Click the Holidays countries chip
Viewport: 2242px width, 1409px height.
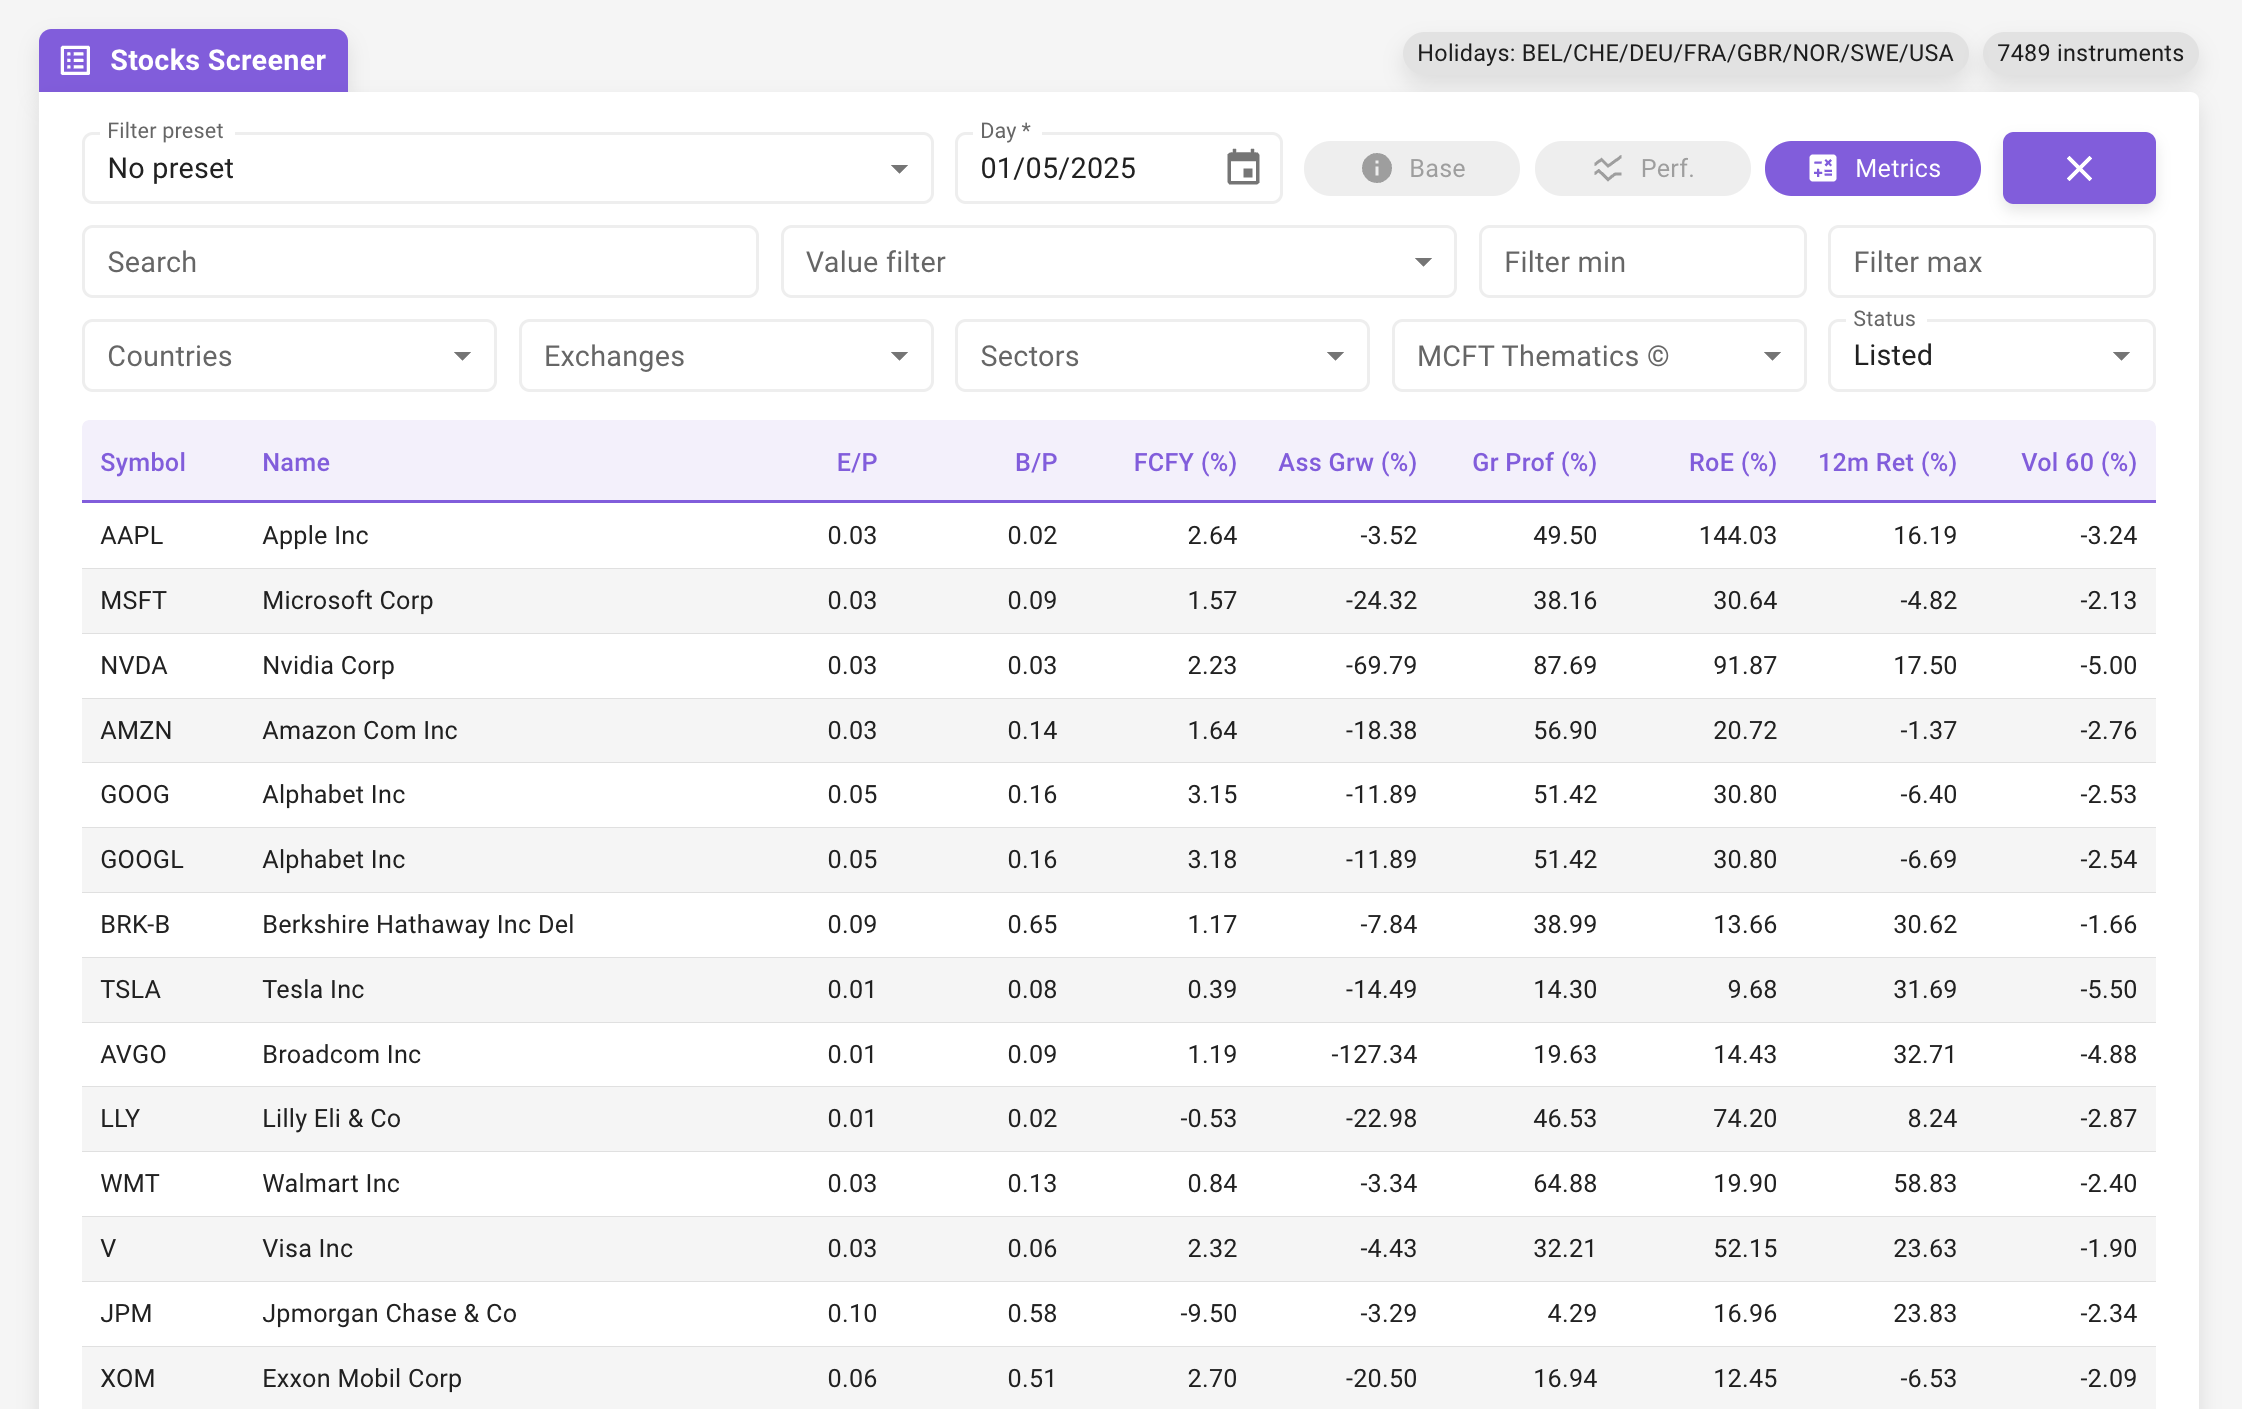pyautogui.click(x=1685, y=53)
